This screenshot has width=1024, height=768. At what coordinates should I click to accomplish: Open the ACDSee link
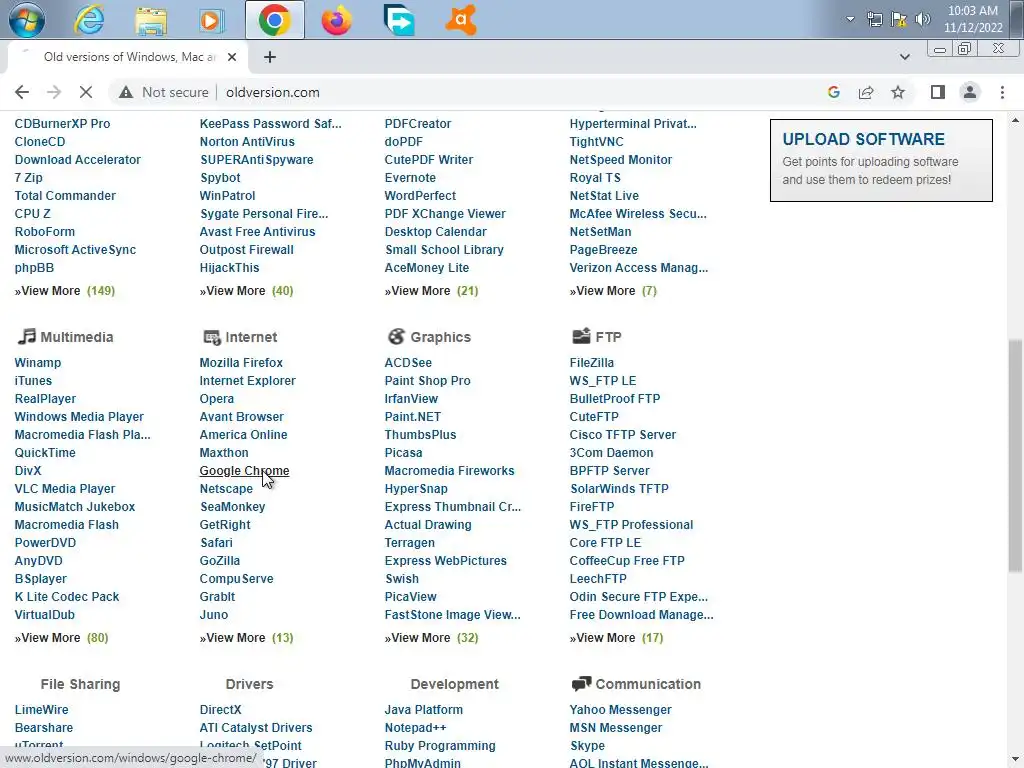click(x=408, y=362)
